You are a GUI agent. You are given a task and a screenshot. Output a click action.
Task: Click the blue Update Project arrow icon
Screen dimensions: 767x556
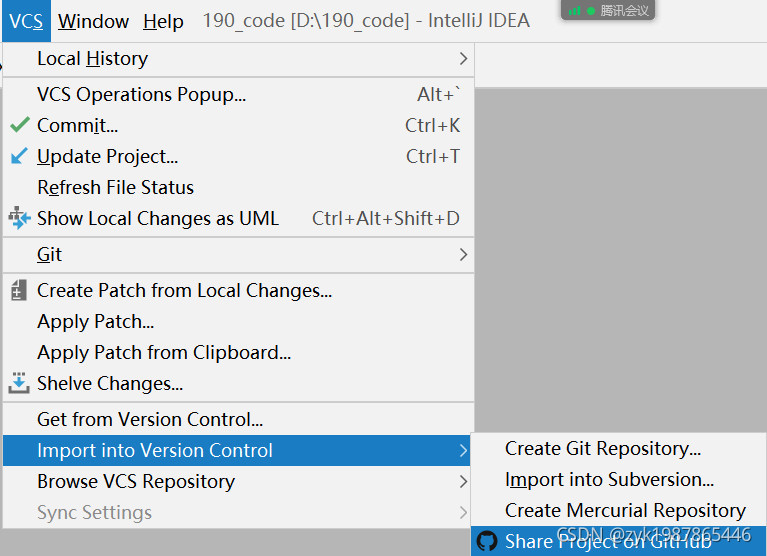[x=19, y=156]
